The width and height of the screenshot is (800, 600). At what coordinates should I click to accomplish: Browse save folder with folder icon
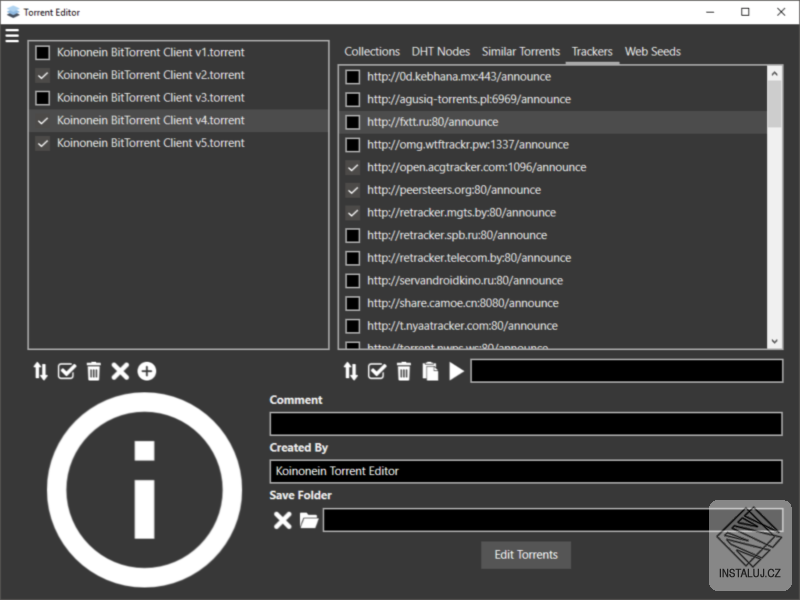[x=309, y=520]
